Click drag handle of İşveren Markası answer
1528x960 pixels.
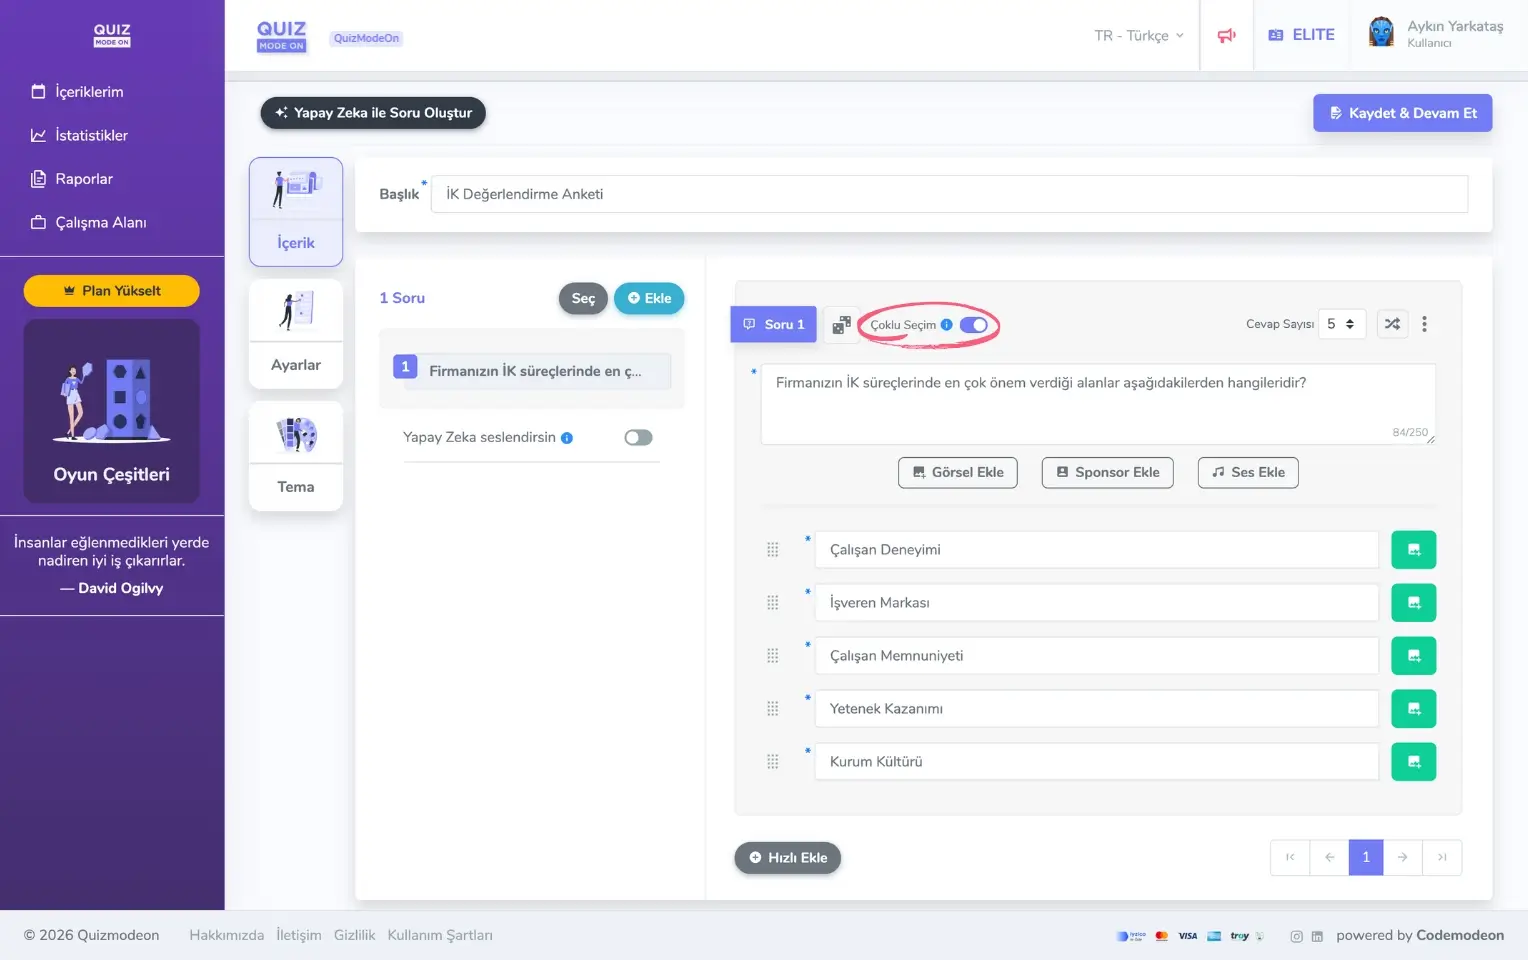(772, 603)
